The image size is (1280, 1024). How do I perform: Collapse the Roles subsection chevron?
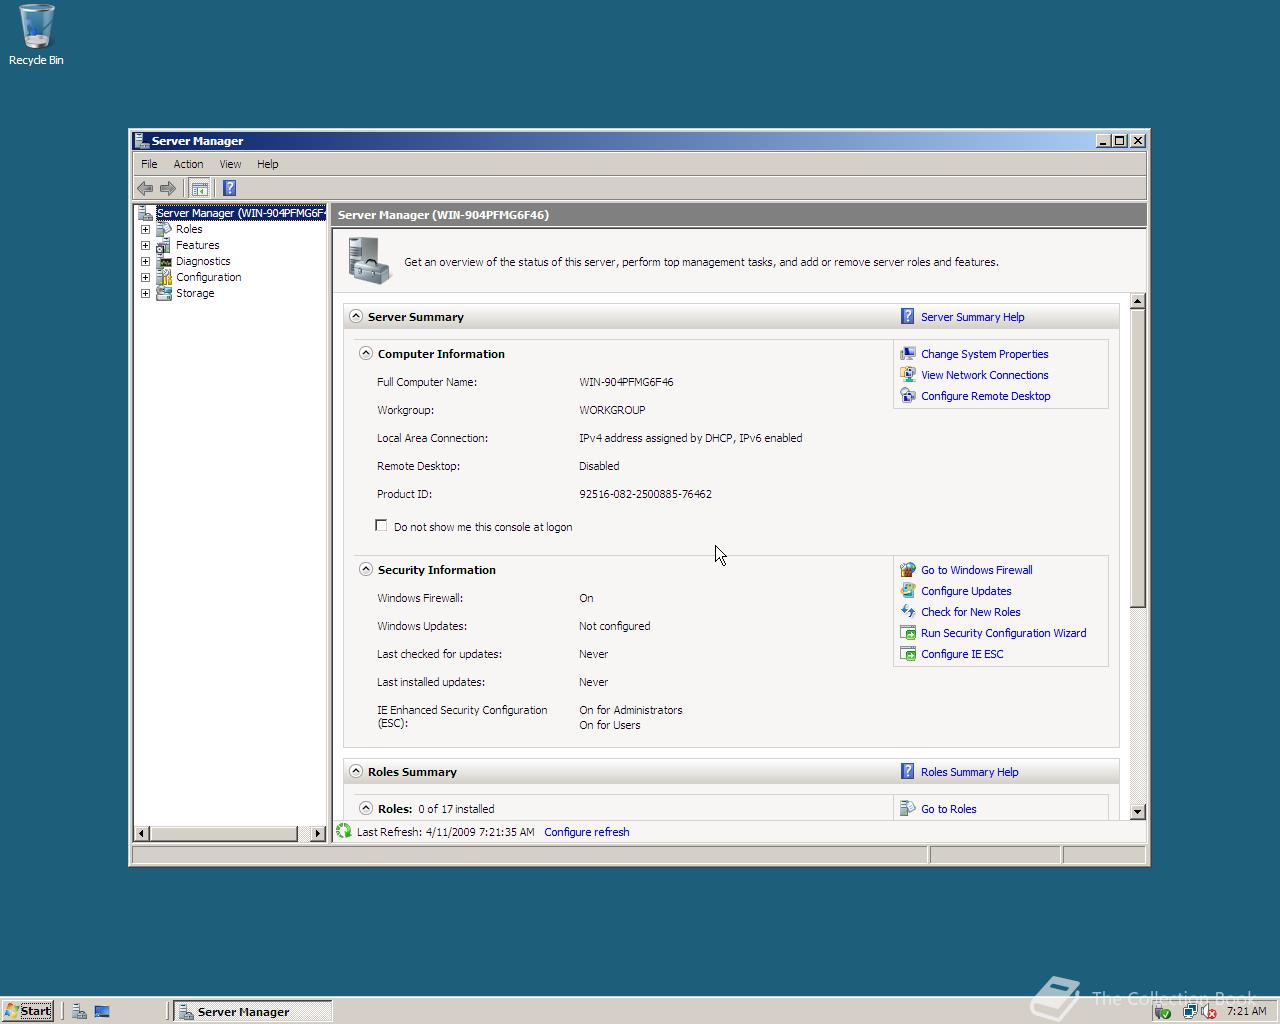pyautogui.click(x=366, y=808)
